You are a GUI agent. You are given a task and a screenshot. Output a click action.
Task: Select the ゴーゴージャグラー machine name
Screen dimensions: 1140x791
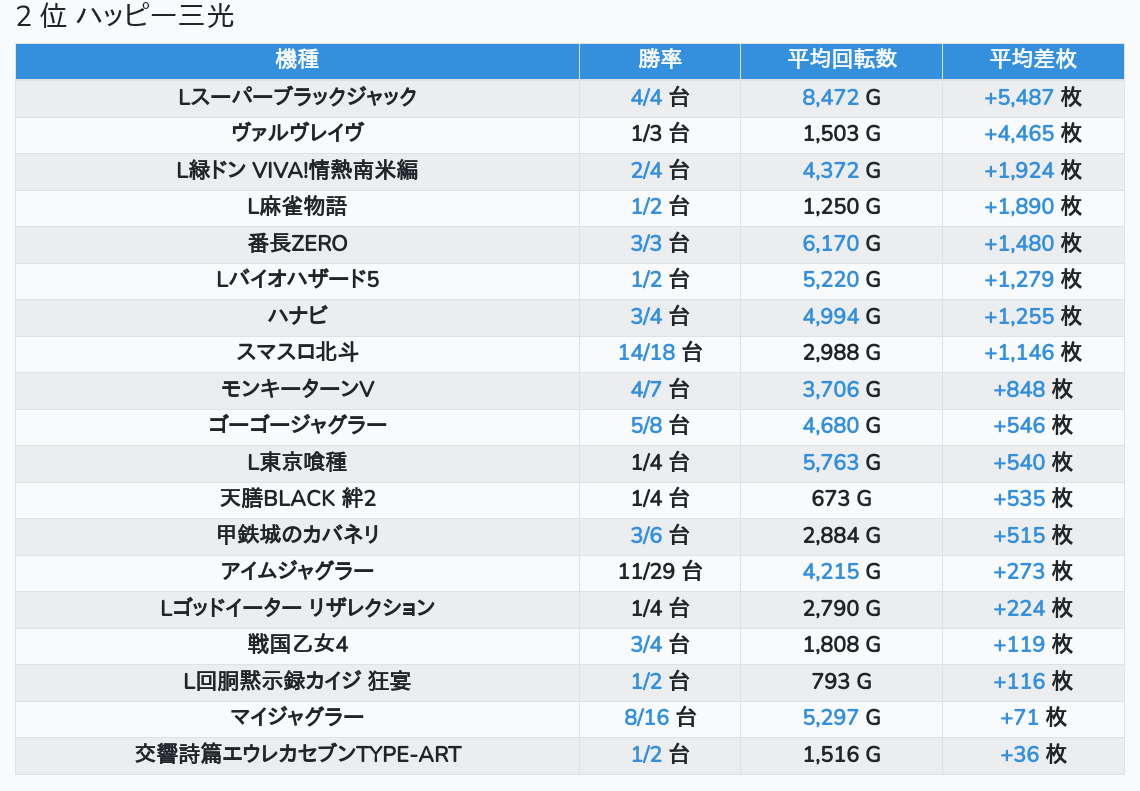click(x=297, y=425)
